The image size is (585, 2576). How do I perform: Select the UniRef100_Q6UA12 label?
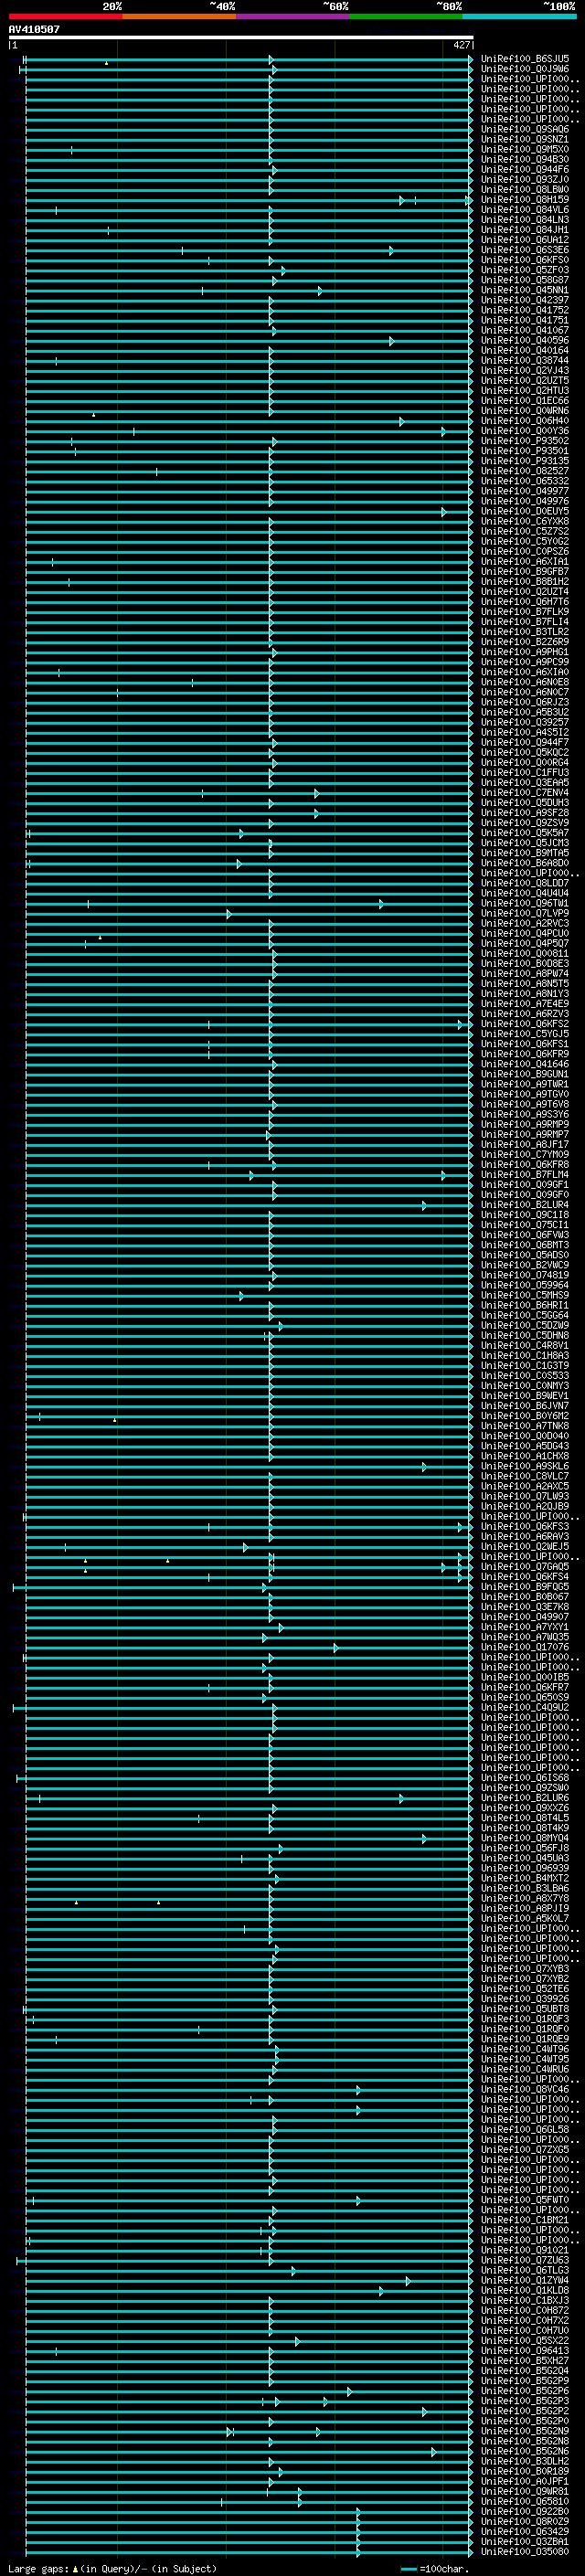525,240
